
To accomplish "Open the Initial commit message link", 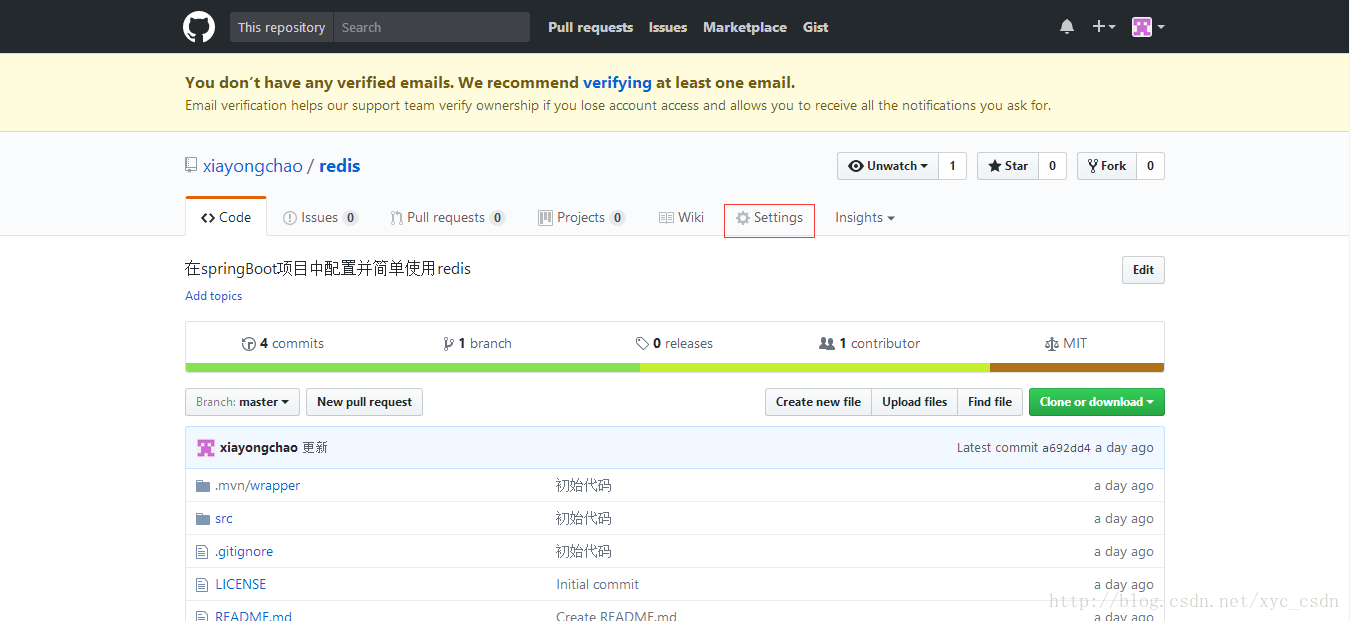I will point(598,585).
